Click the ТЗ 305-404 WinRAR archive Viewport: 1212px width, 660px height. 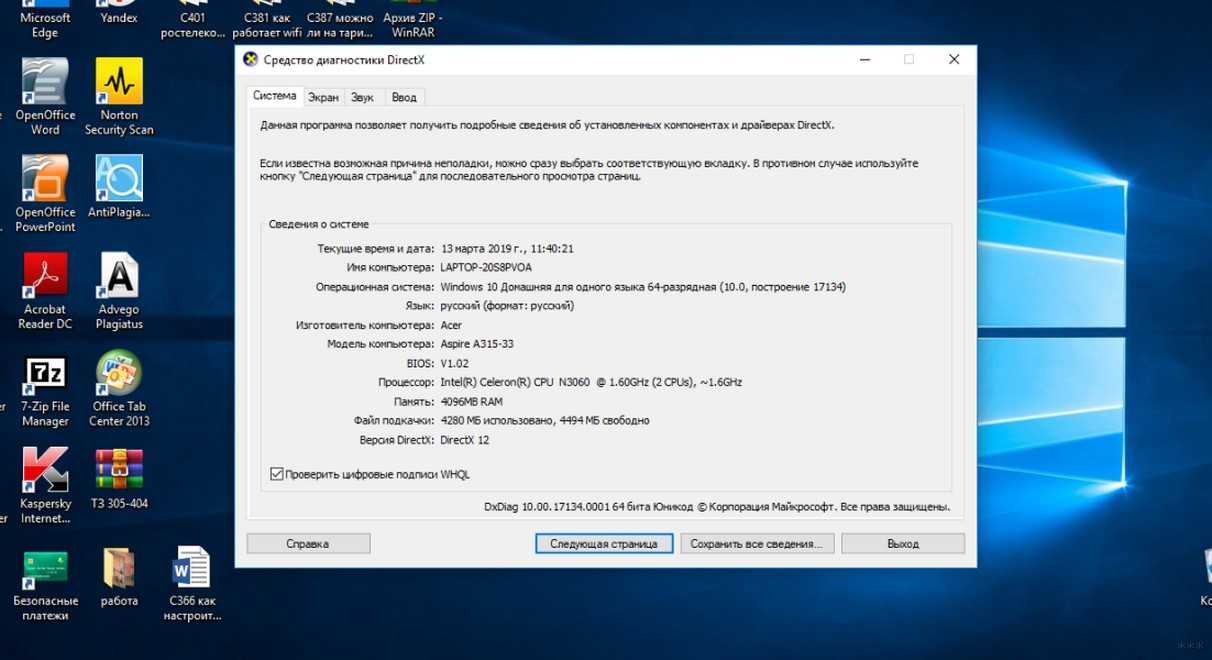click(119, 472)
